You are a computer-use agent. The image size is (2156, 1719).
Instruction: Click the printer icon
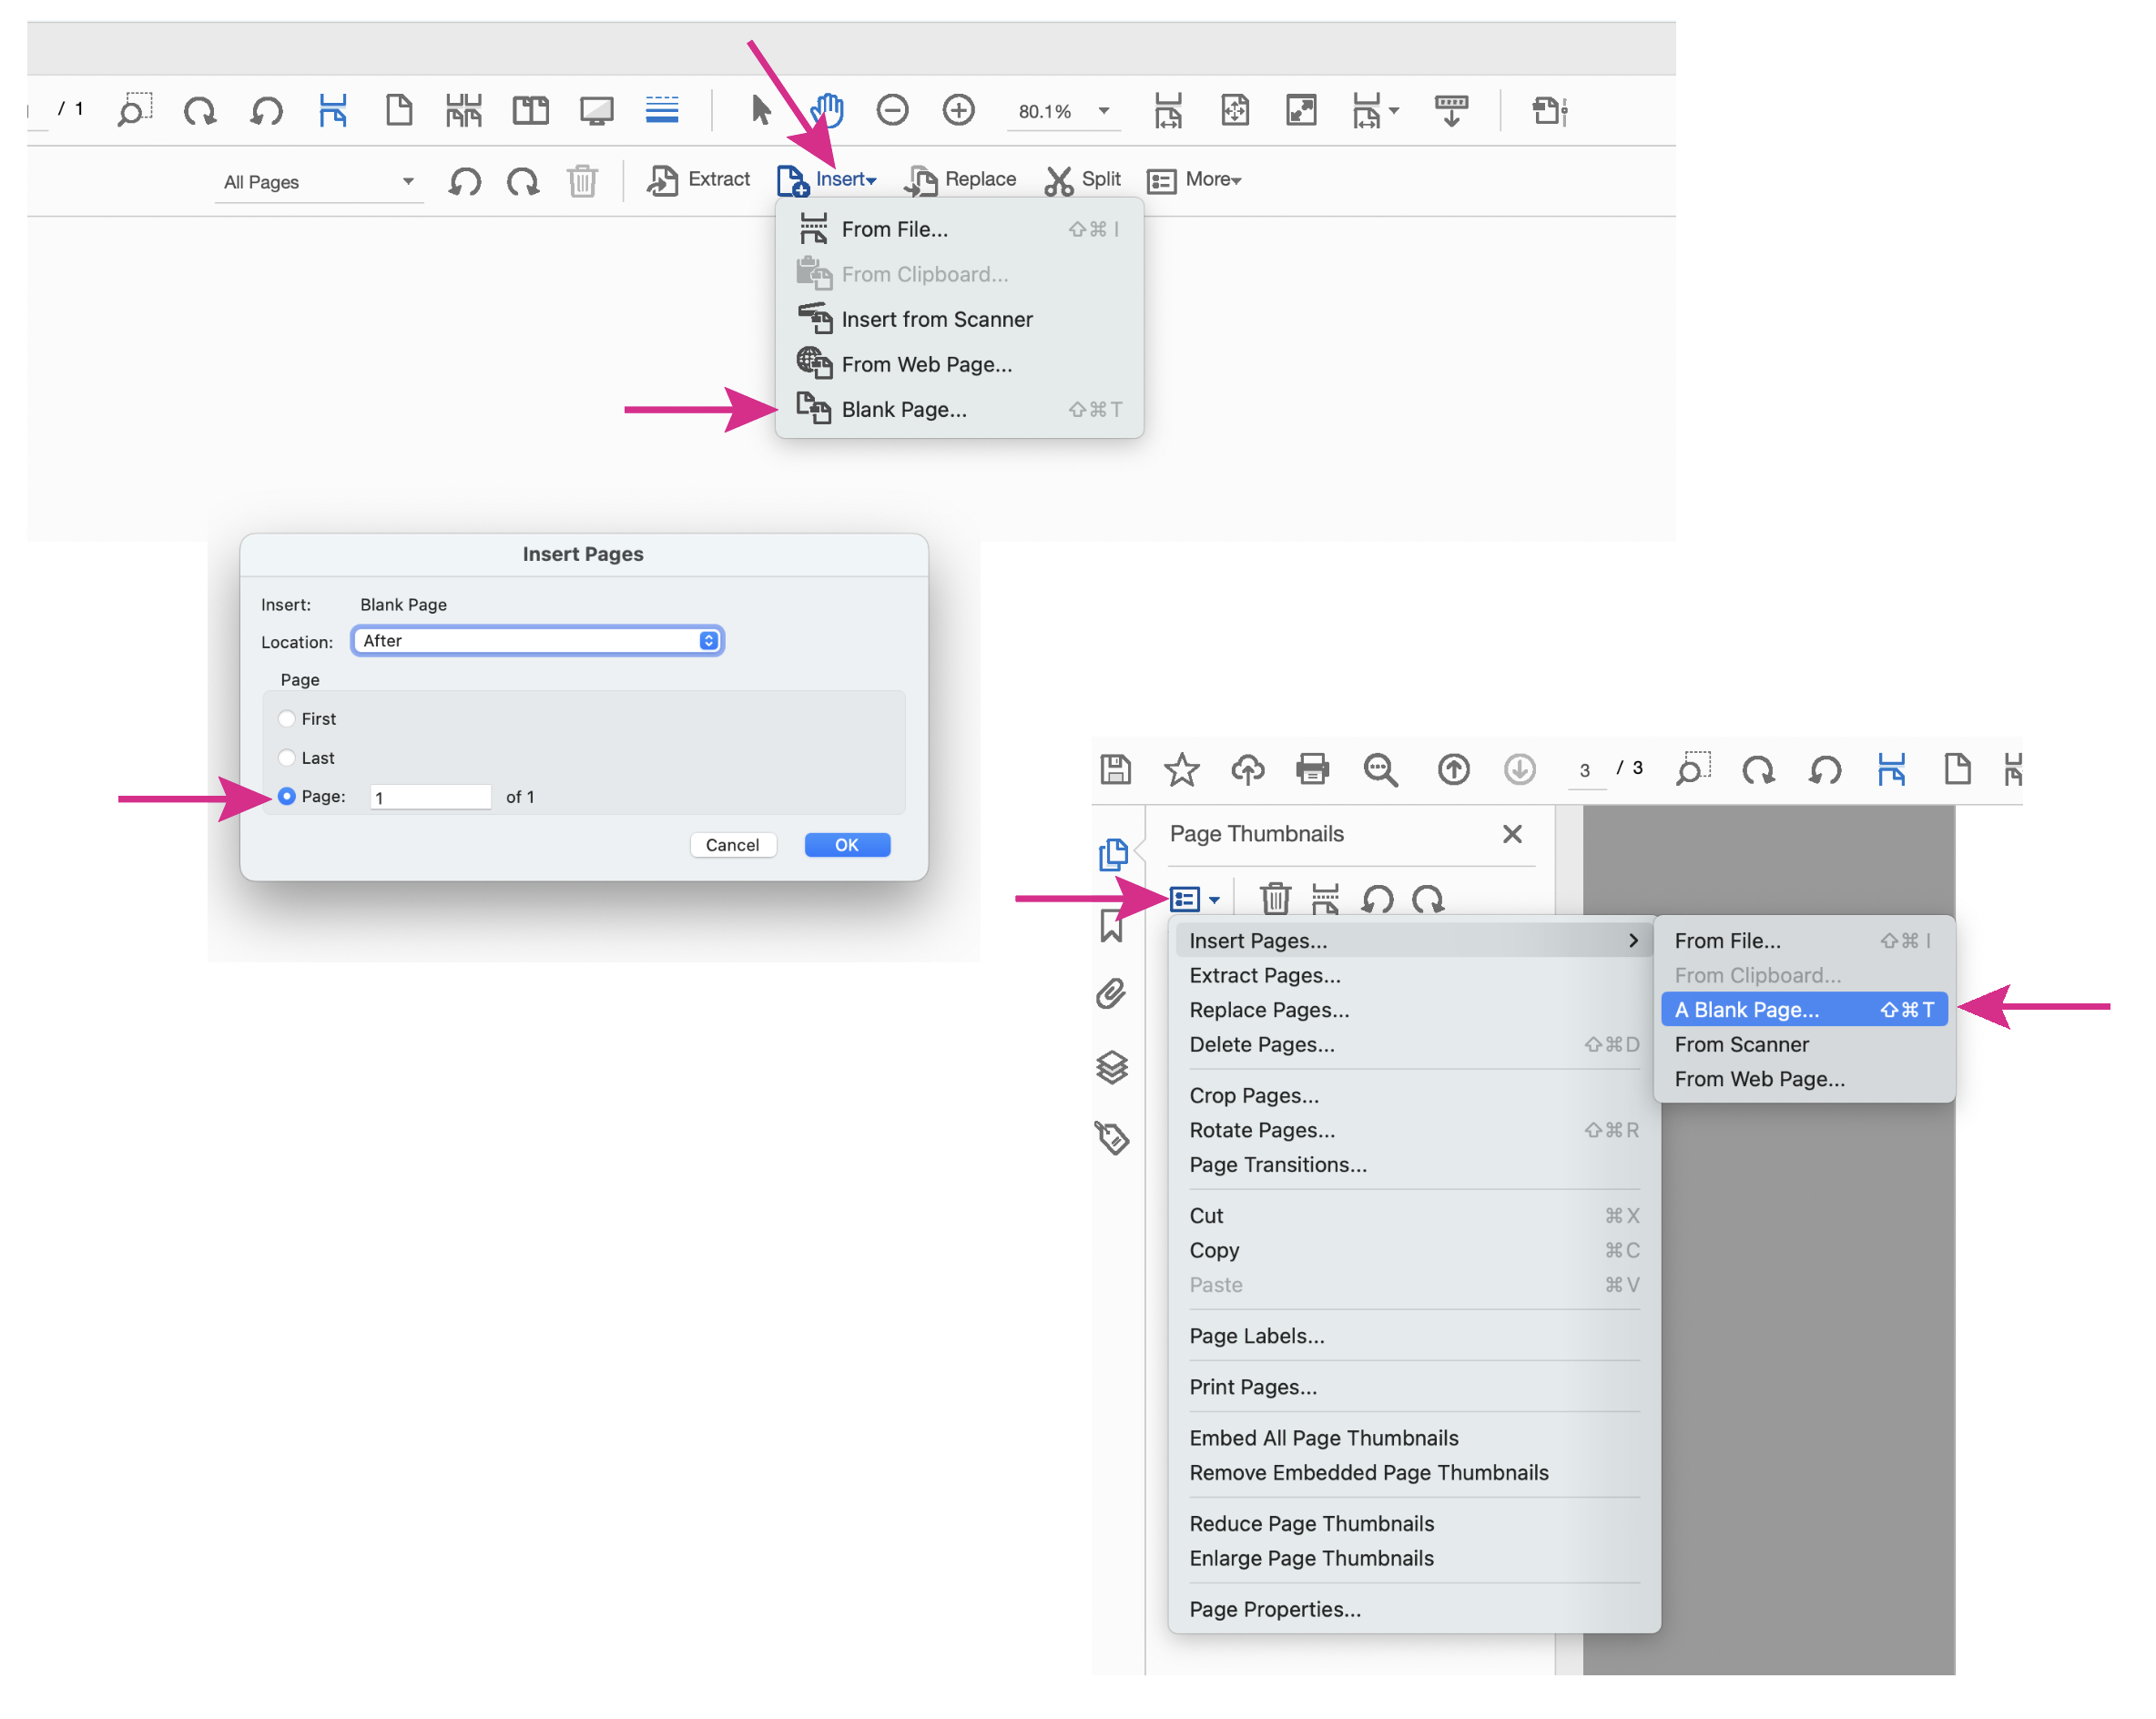pos(1312,769)
